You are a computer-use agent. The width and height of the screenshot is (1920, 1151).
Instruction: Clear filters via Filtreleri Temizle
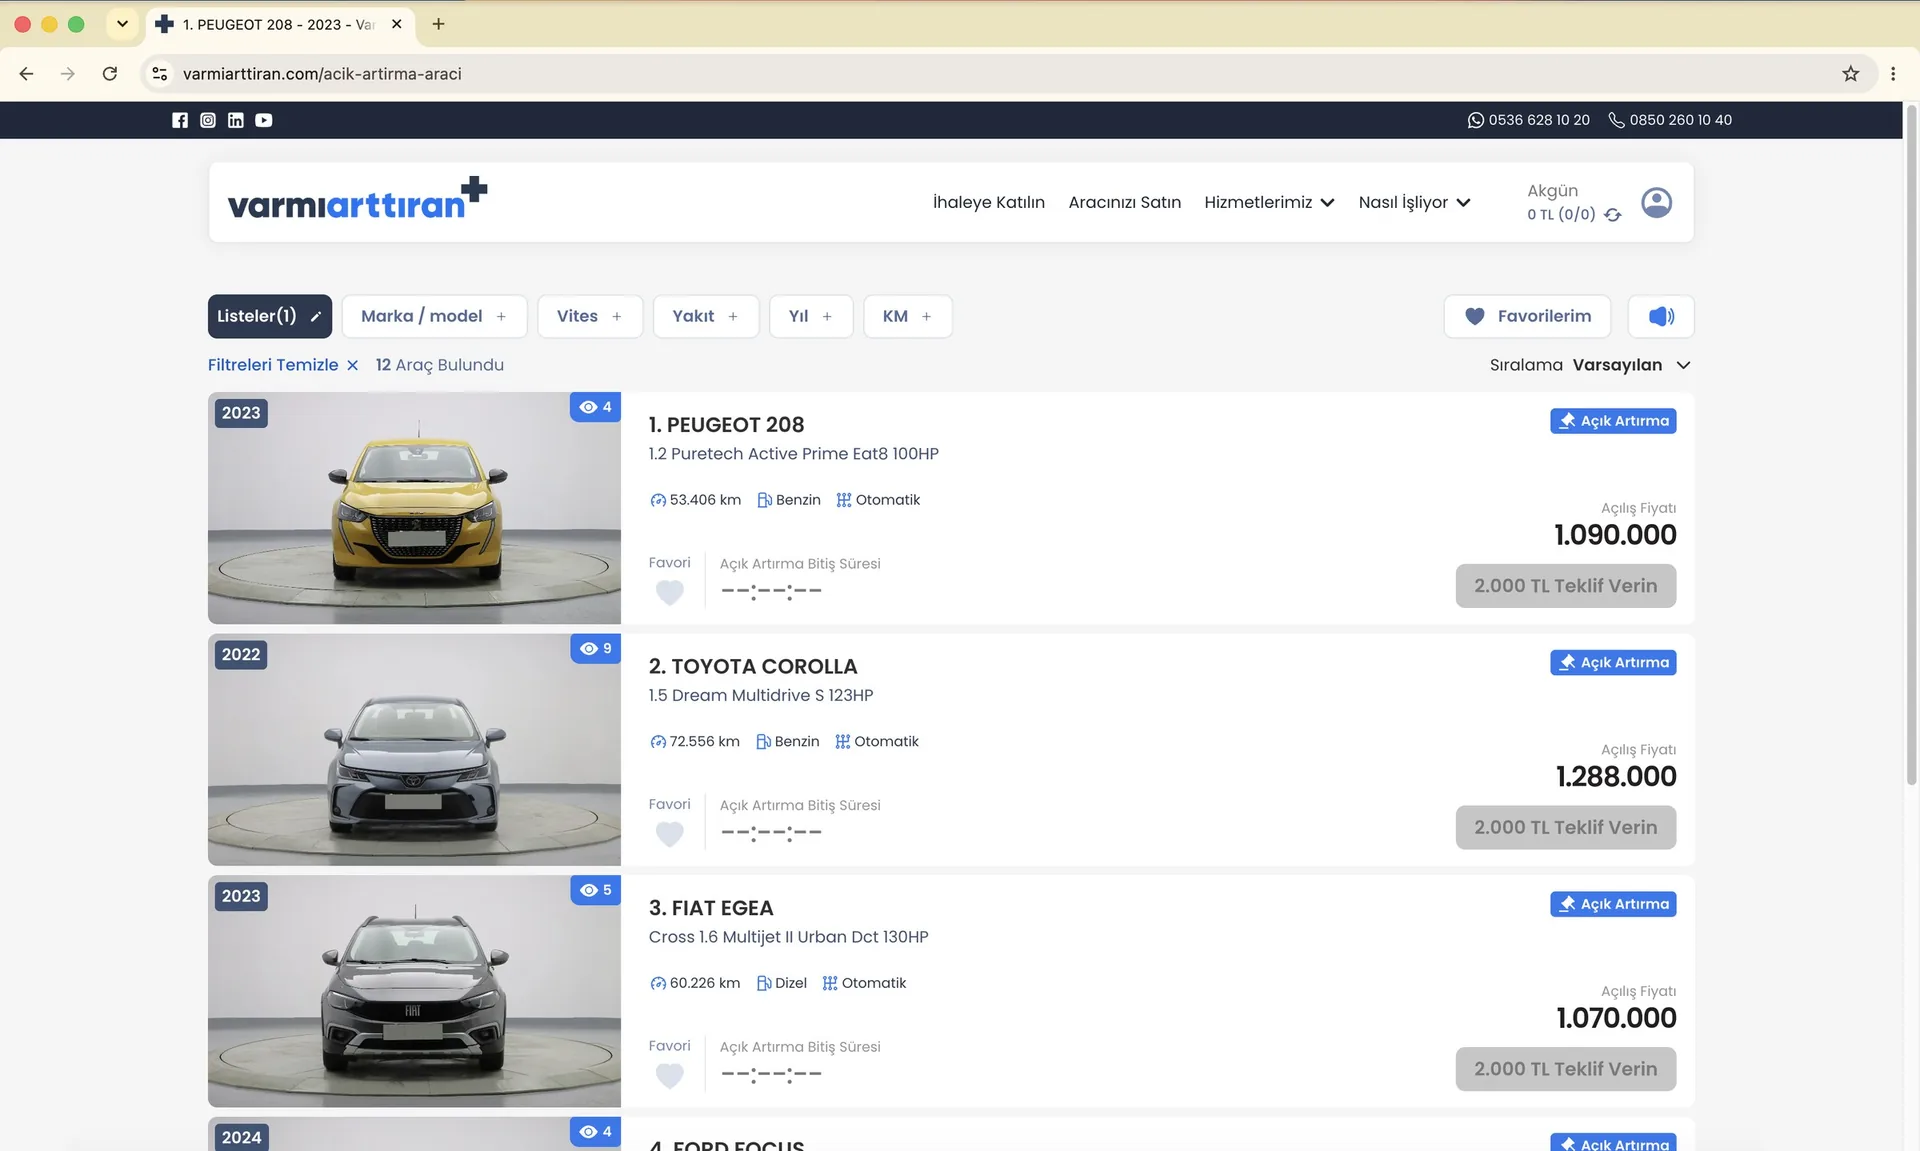click(283, 365)
